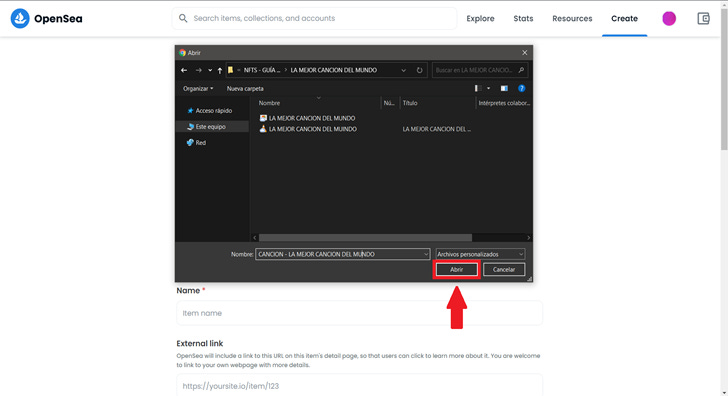
Task: Open the wallet icon in the OpenSea header
Action: click(703, 19)
